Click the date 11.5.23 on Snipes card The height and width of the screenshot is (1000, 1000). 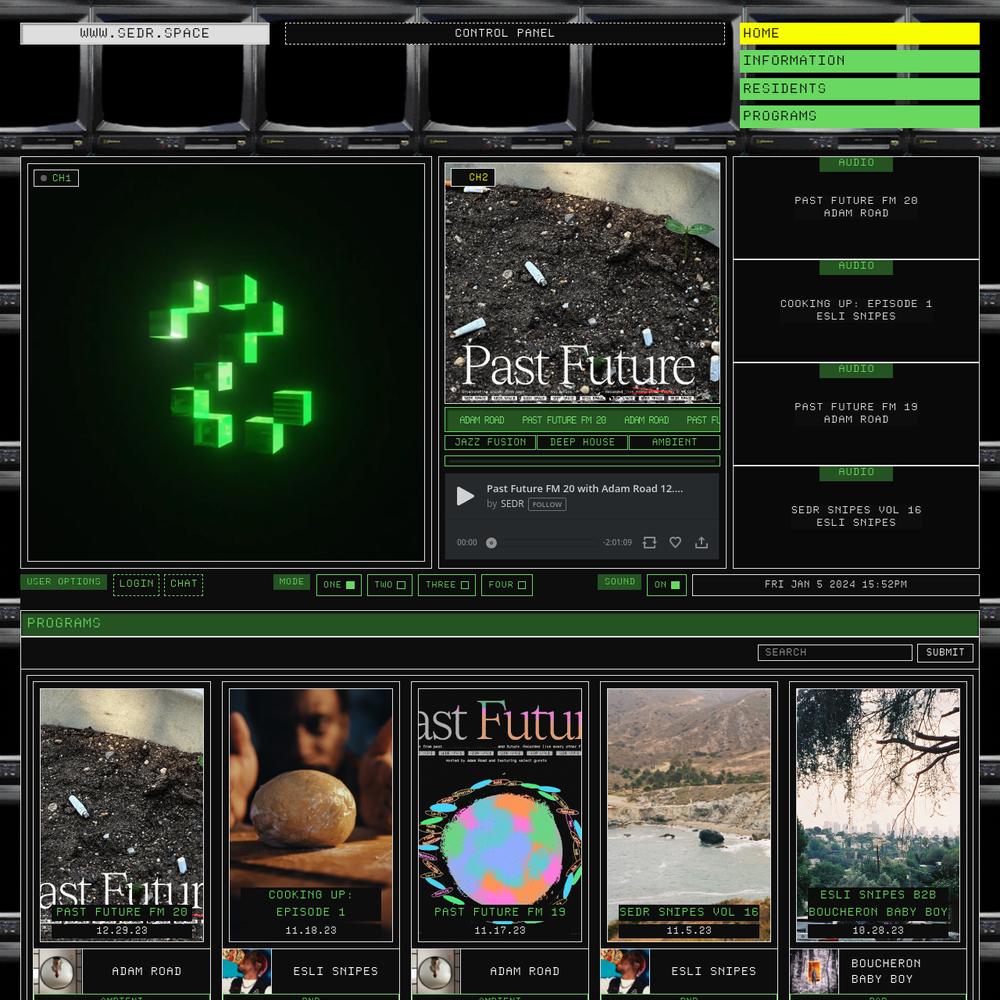pyautogui.click(x=689, y=930)
